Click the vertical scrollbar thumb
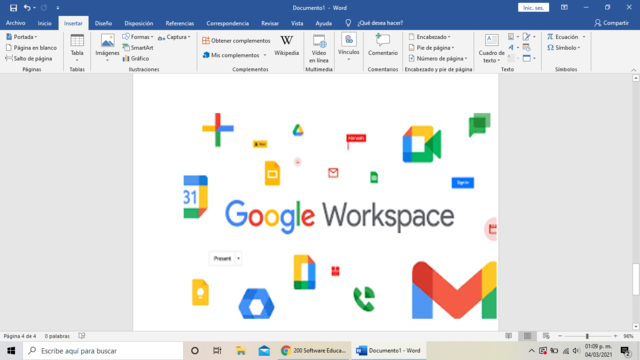640x360 pixels. pos(636,280)
